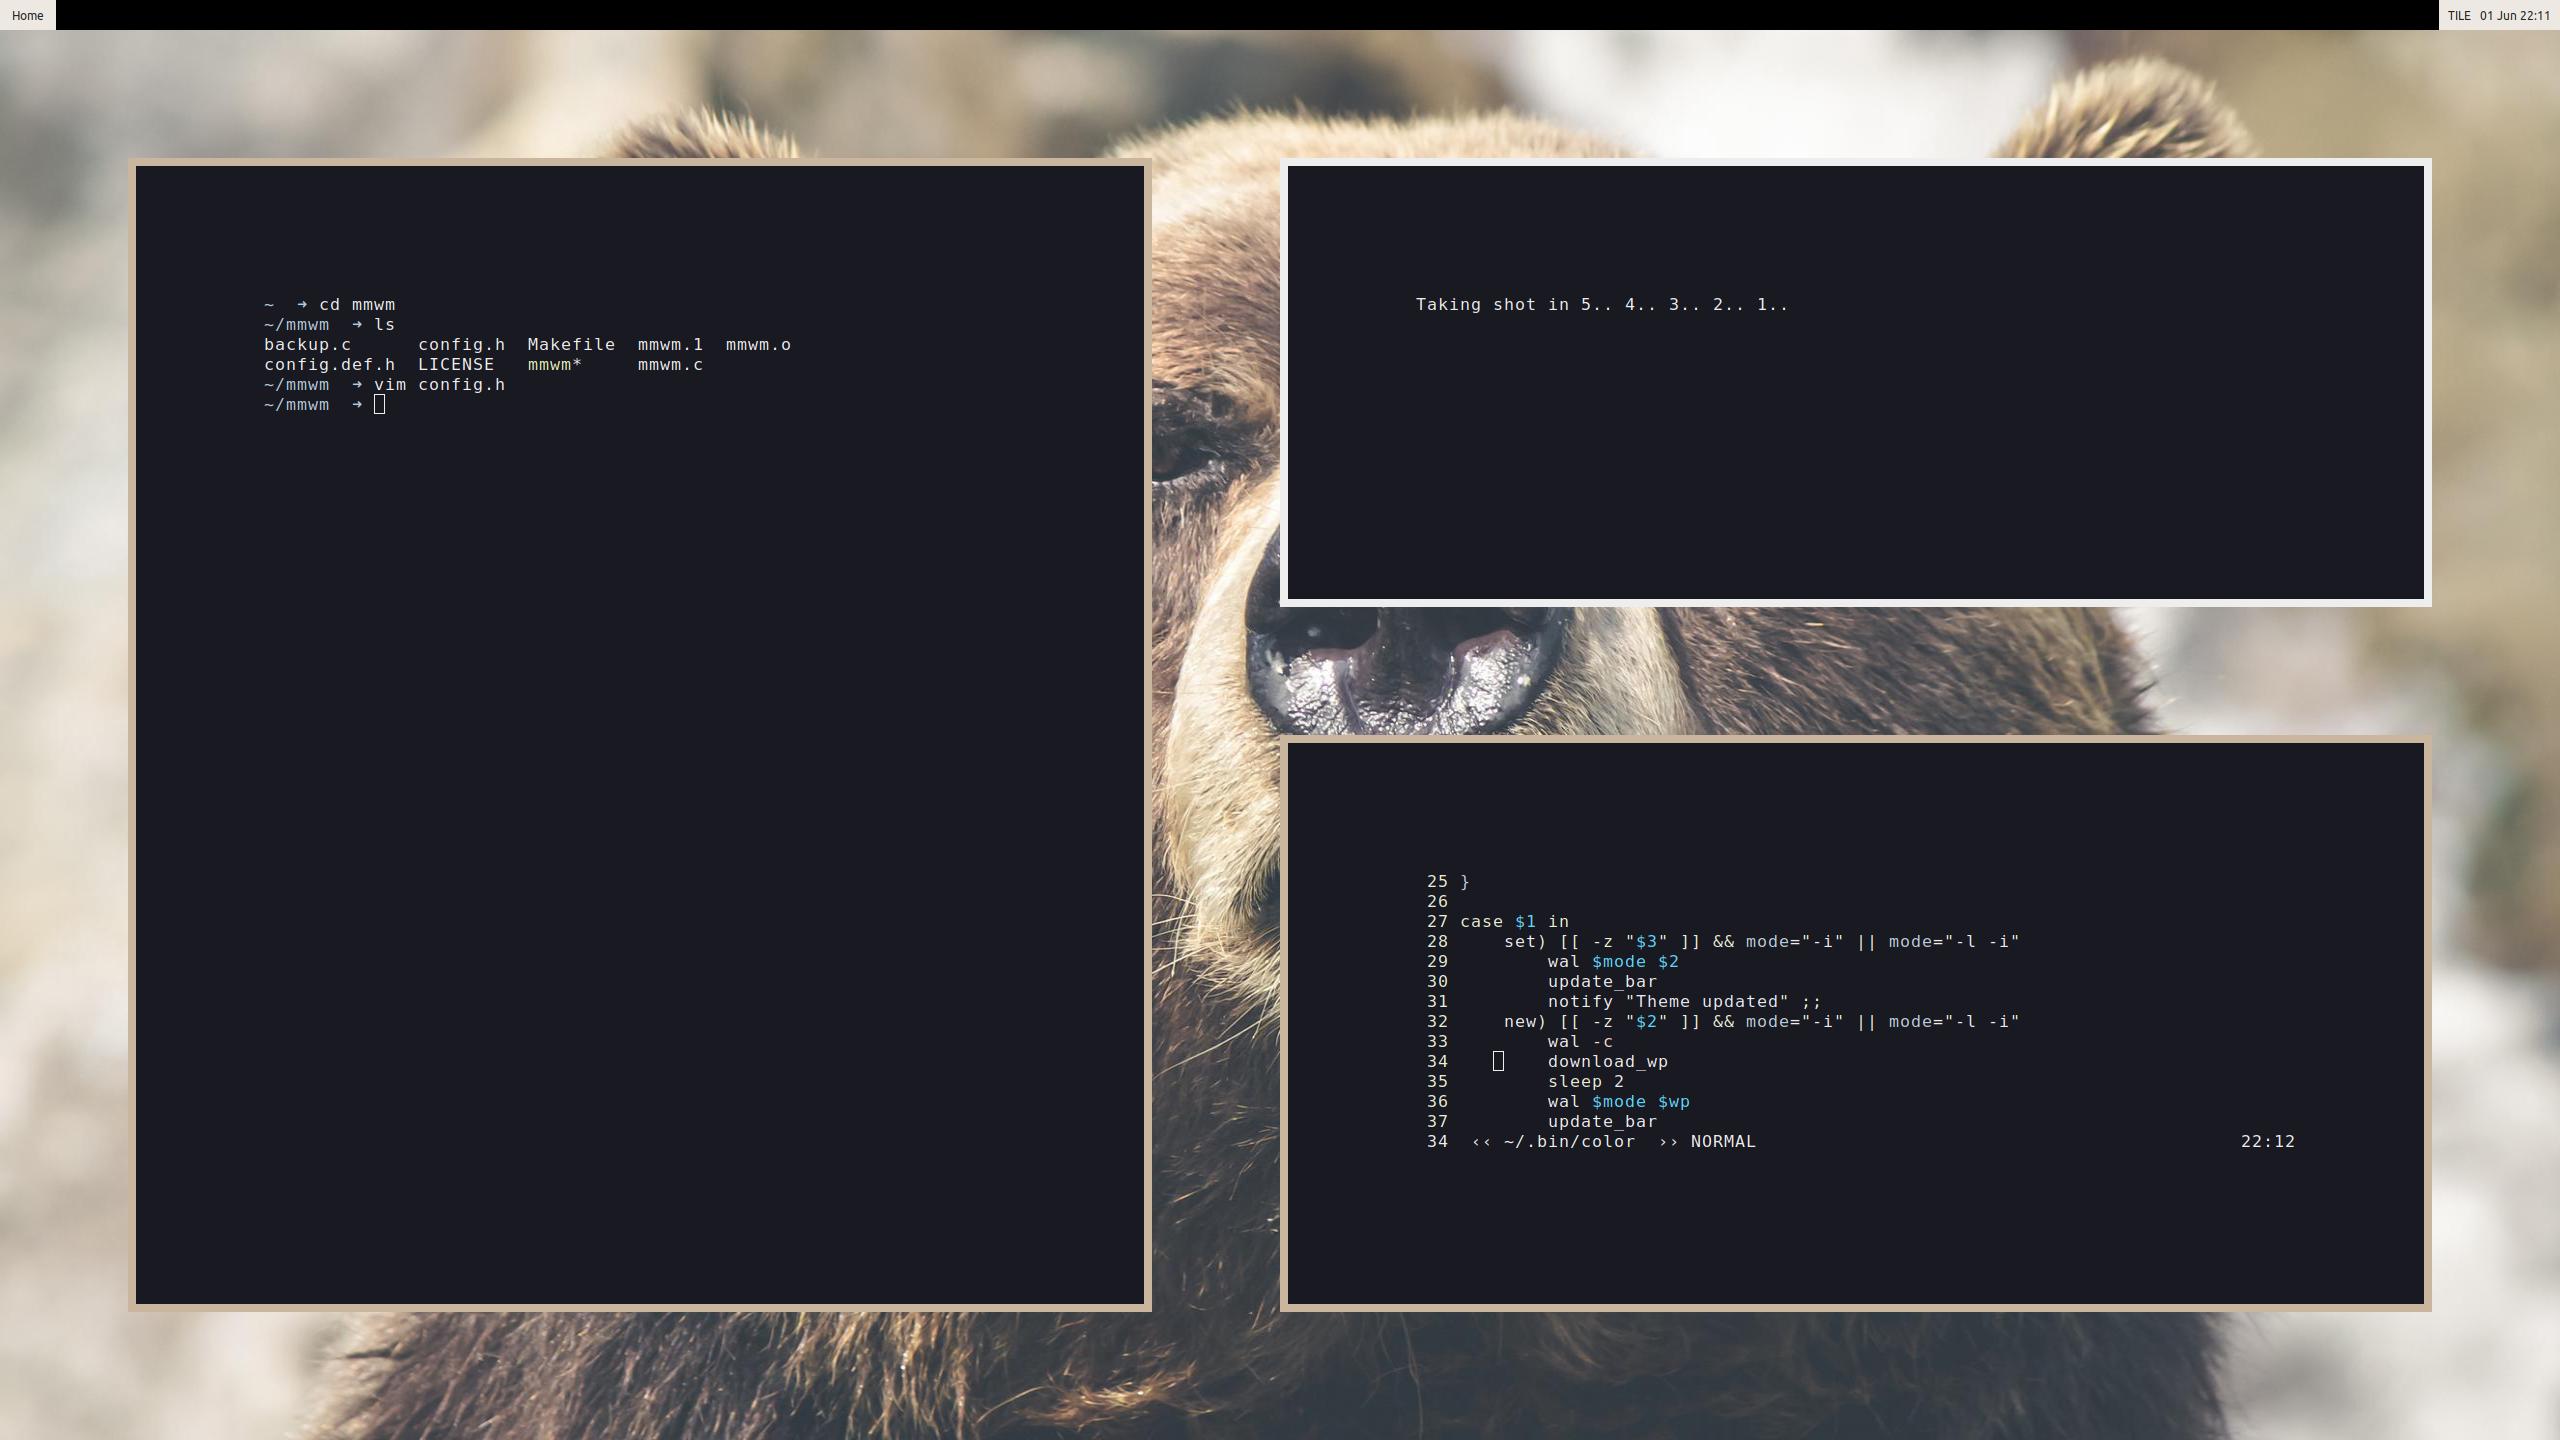Viewport: 2560px width, 1440px height.
Task: Click the 'Taking shot in 5..' countdown text
Action: pyautogui.click(x=1601, y=304)
